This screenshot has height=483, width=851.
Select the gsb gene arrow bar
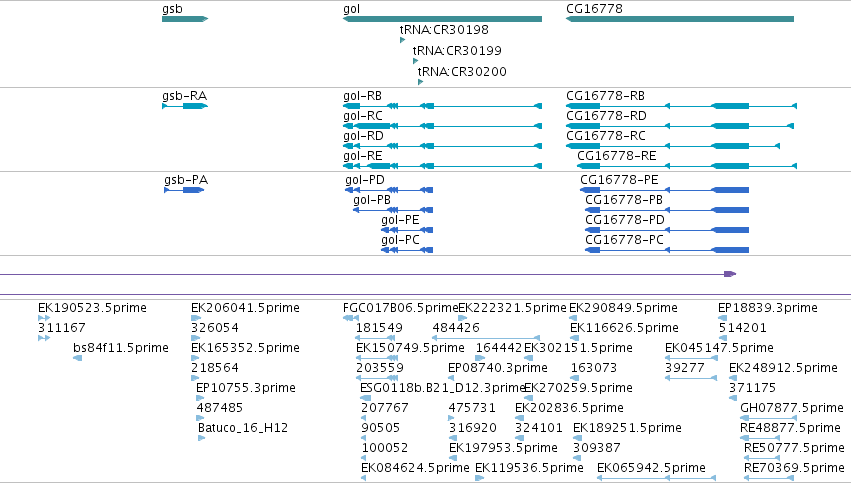coord(185,19)
